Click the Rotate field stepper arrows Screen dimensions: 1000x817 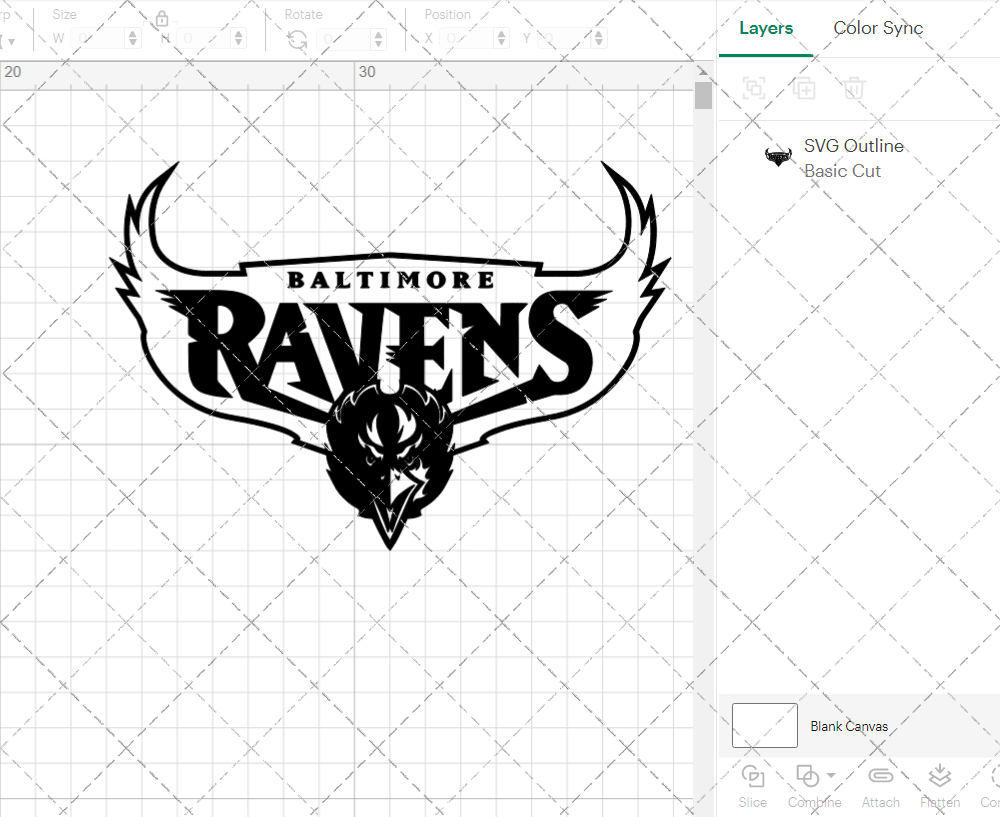pyautogui.click(x=379, y=38)
